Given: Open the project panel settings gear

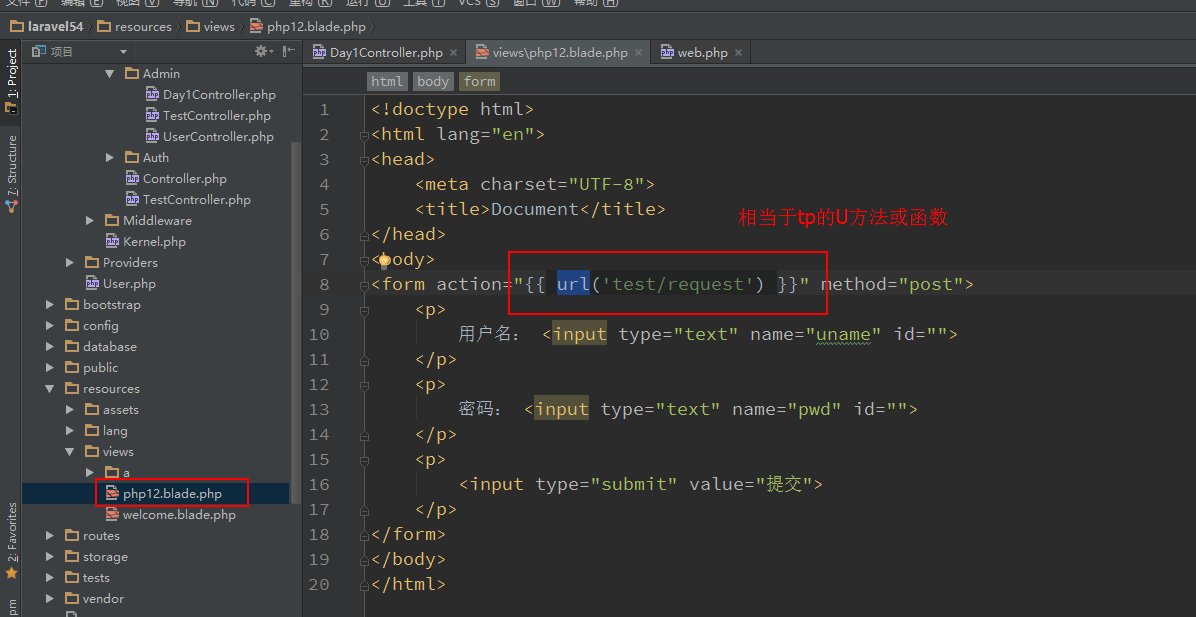Looking at the screenshot, I should pos(261,52).
